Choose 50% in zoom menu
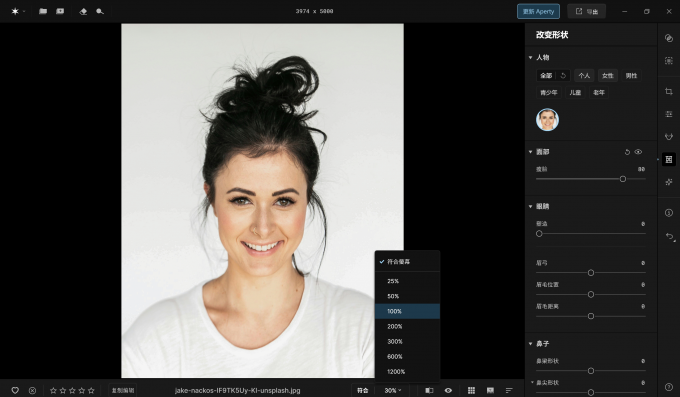The height and width of the screenshot is (397, 680). point(407,296)
